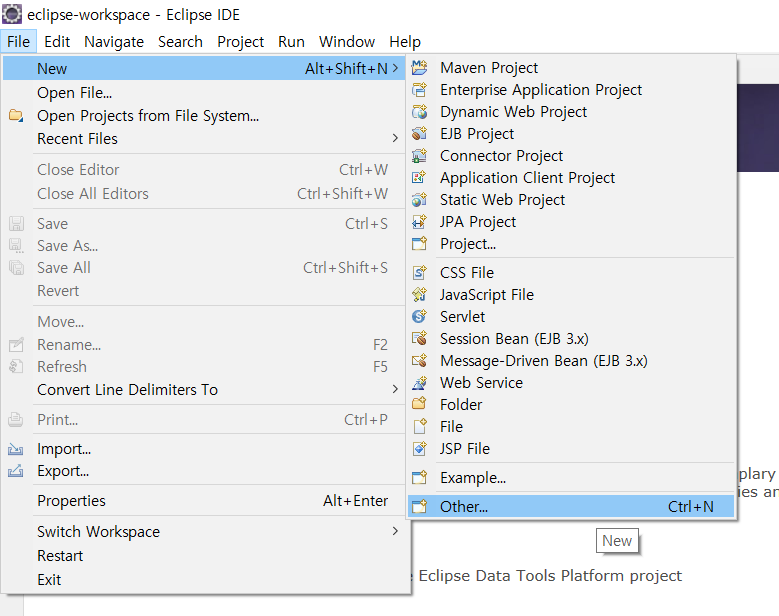Click the Connector Project icon
Screen dimensions: 779x616
click(x=419, y=156)
